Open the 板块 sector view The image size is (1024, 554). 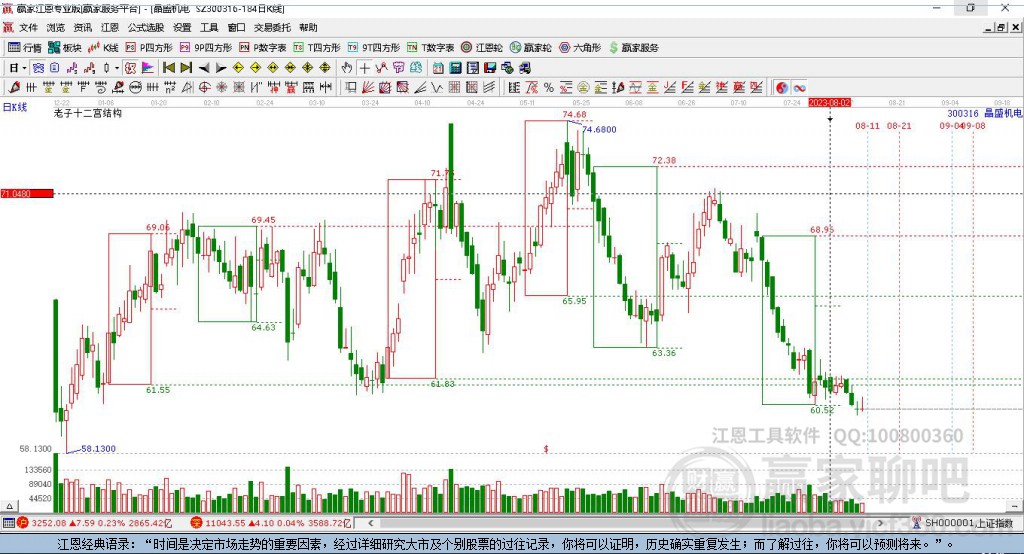coord(64,48)
